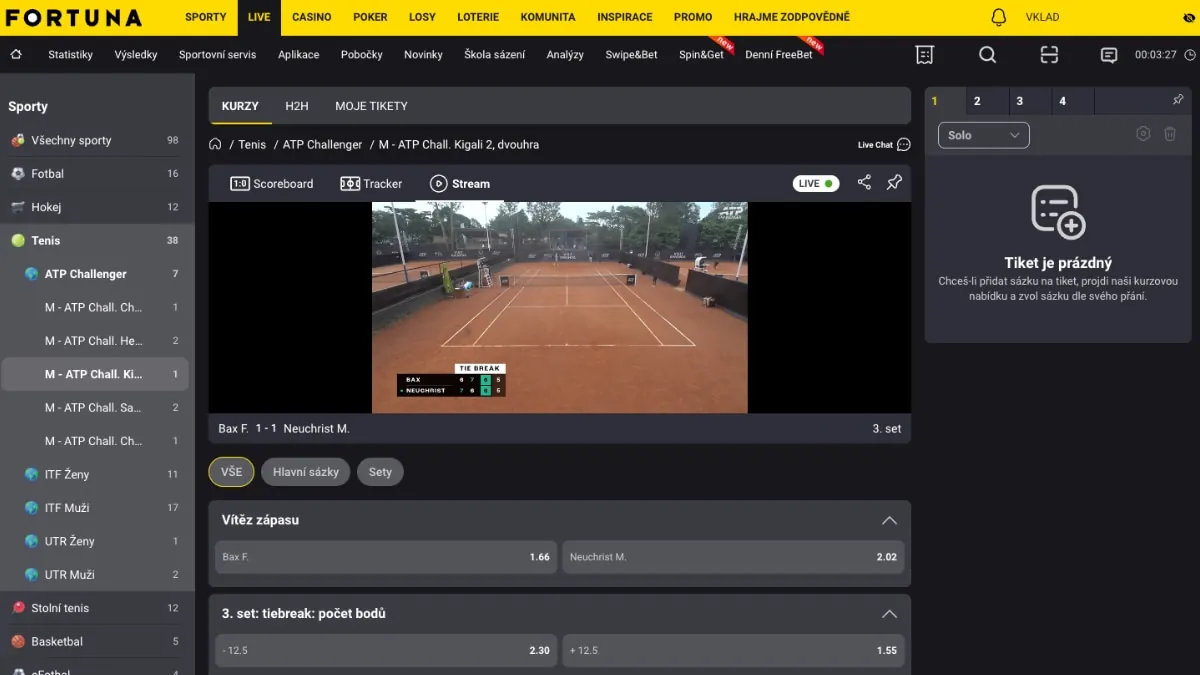
Task: Click the VKLAD deposit button
Action: pos(1041,16)
